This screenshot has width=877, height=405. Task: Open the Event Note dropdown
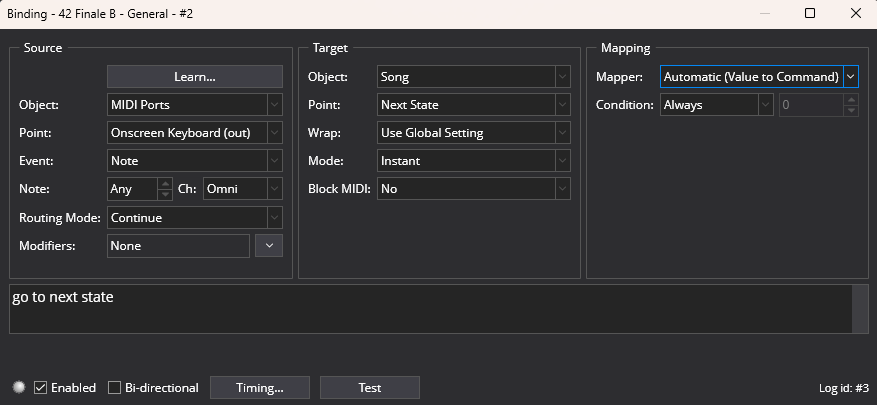(195, 161)
